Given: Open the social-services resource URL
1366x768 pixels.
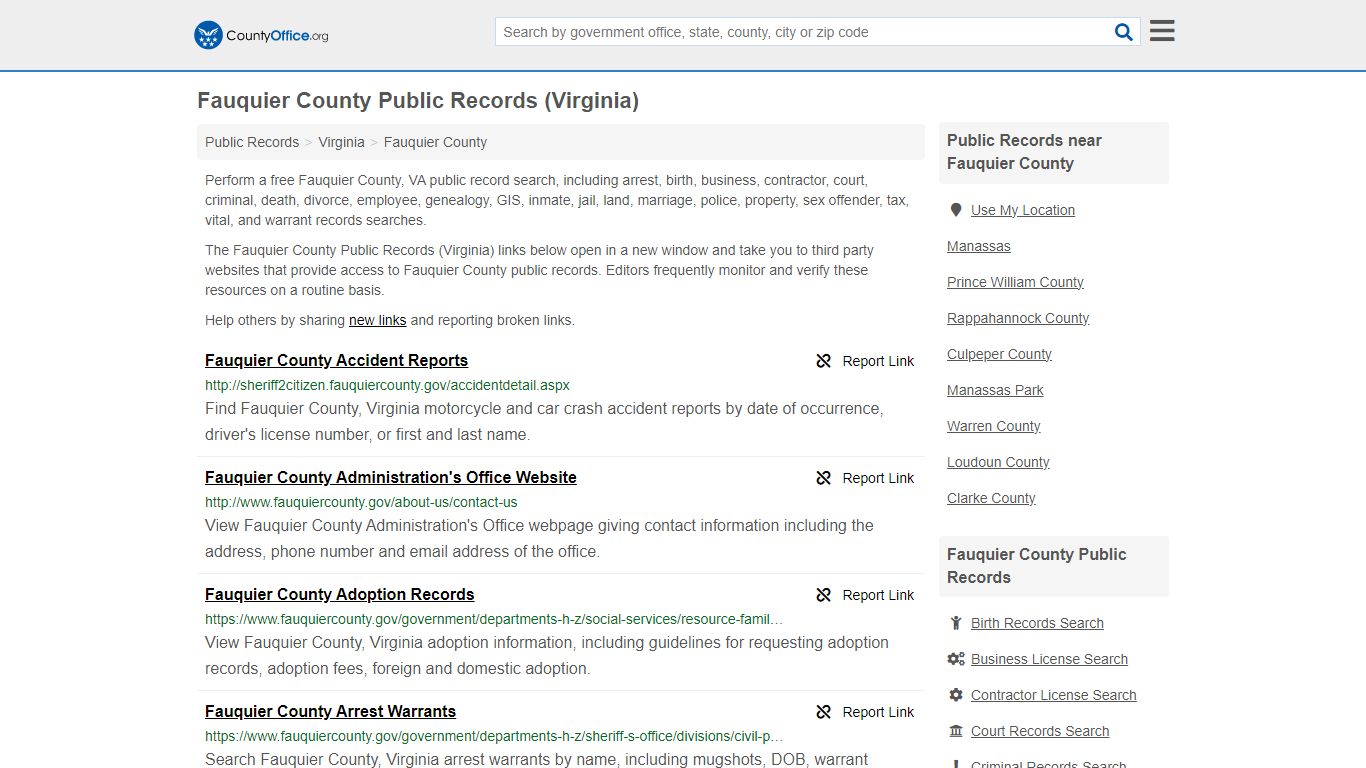Looking at the screenshot, I should tap(494, 619).
